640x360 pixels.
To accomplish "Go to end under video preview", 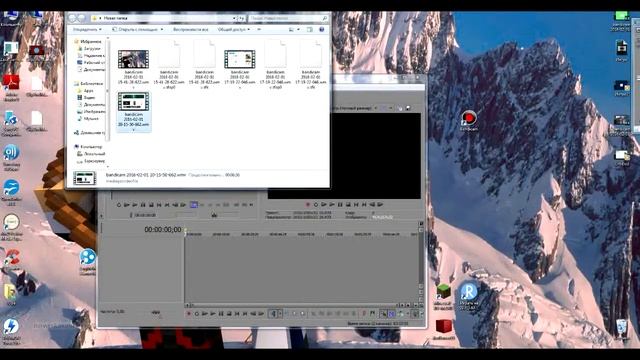I will (x=364, y=204).
